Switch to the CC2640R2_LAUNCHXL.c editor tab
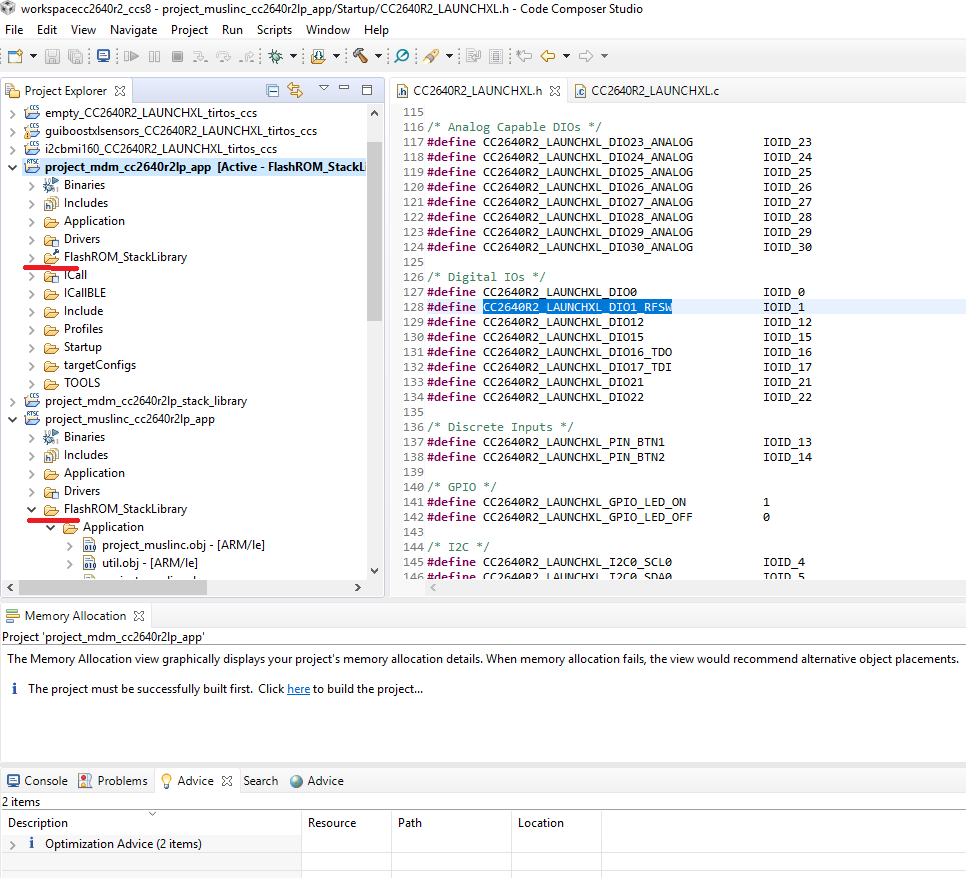Image resolution: width=966 pixels, height=878 pixels. pyautogui.click(x=653, y=91)
